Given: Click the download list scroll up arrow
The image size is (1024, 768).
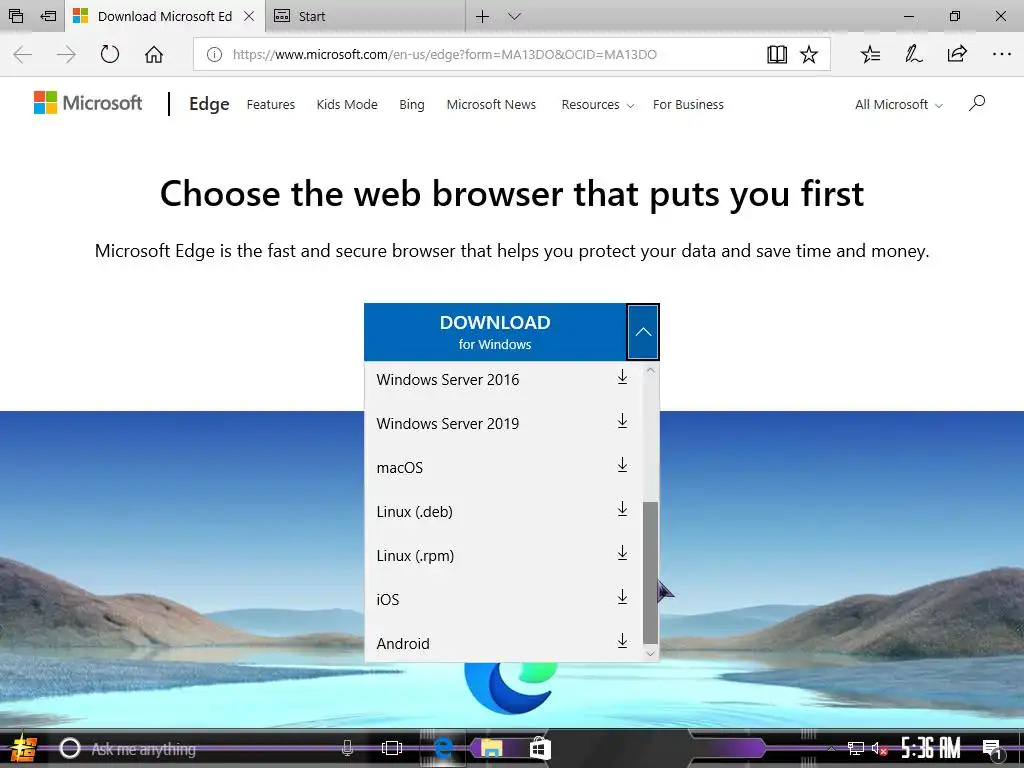Looking at the screenshot, I should tap(650, 370).
